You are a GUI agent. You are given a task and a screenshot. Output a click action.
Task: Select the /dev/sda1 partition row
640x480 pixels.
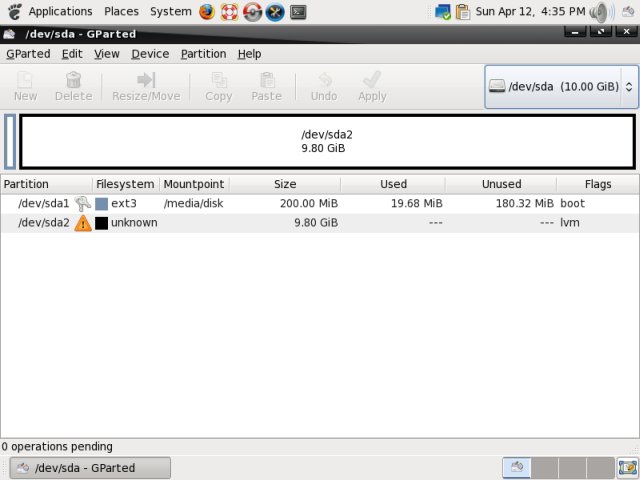[320, 203]
